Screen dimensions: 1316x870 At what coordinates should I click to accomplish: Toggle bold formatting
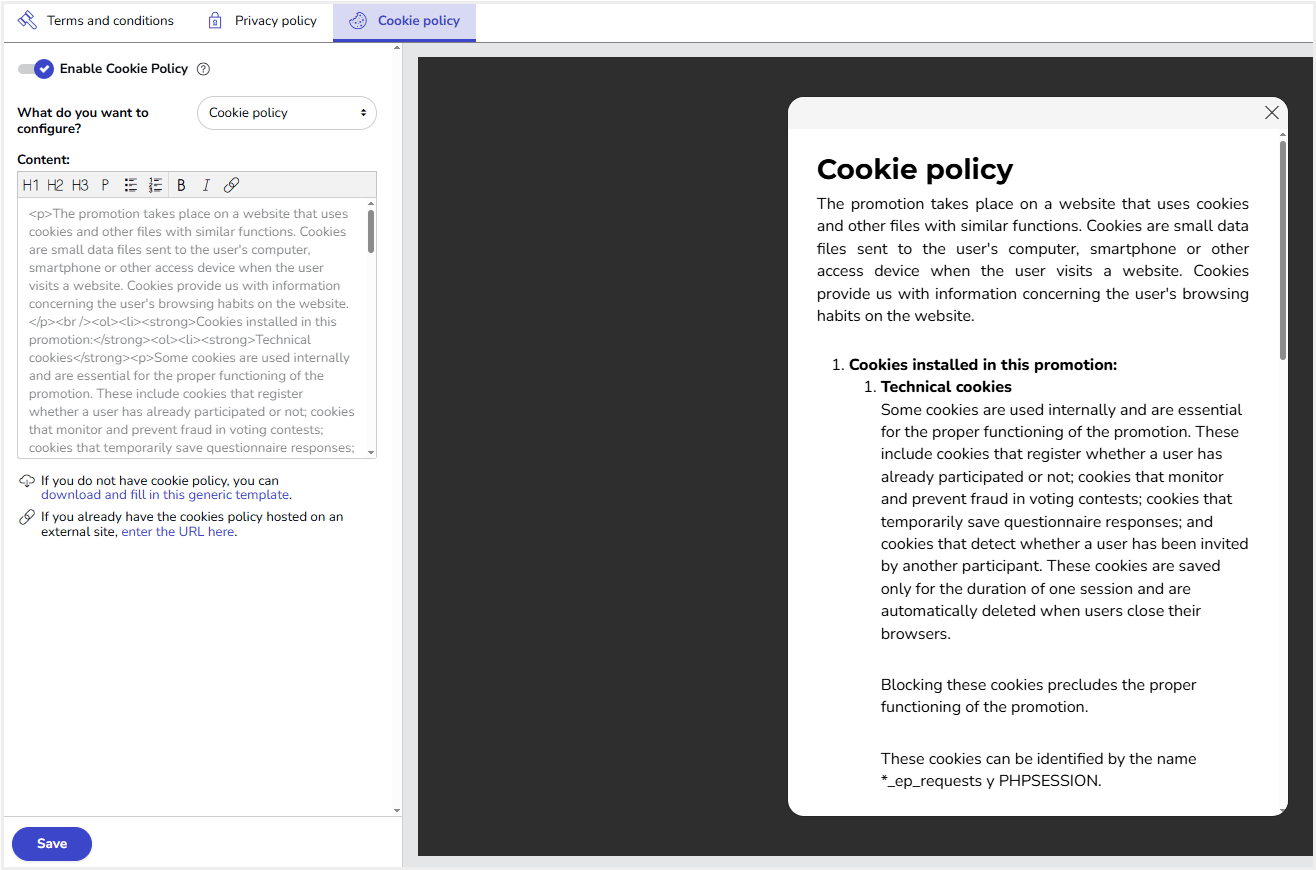click(x=181, y=185)
